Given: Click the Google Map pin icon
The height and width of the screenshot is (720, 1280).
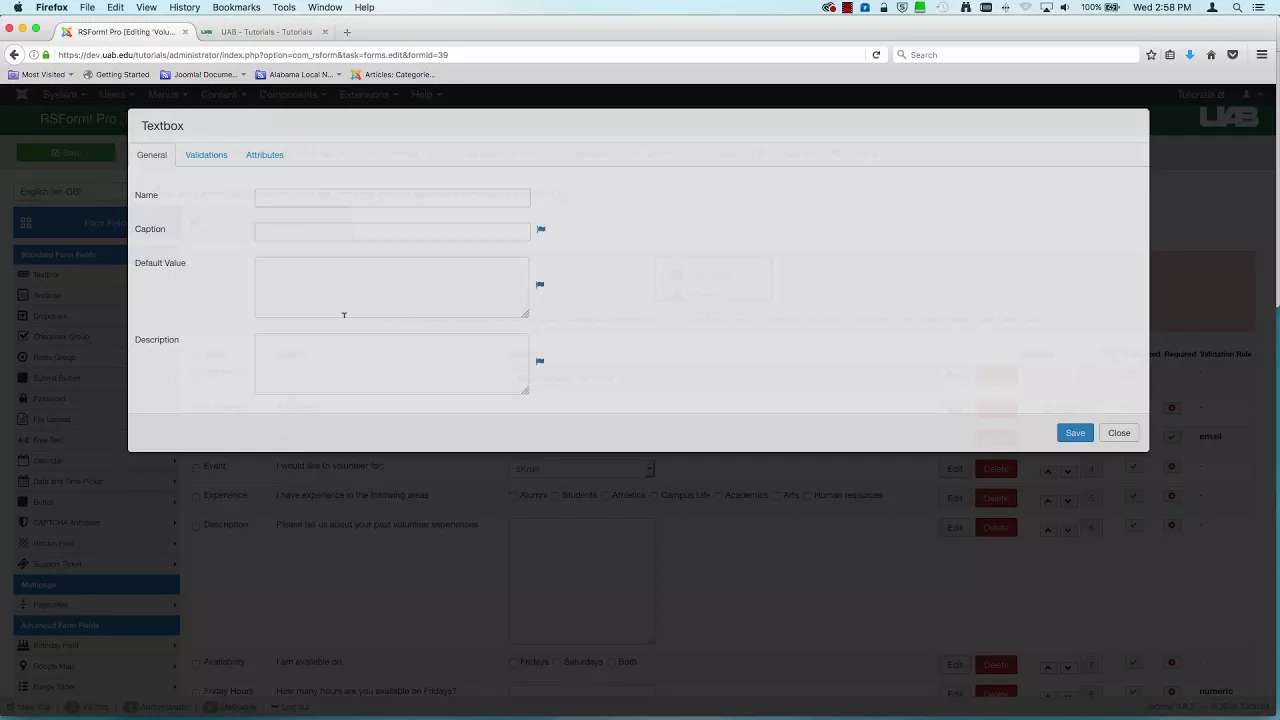Looking at the screenshot, I should pyautogui.click(x=23, y=666).
